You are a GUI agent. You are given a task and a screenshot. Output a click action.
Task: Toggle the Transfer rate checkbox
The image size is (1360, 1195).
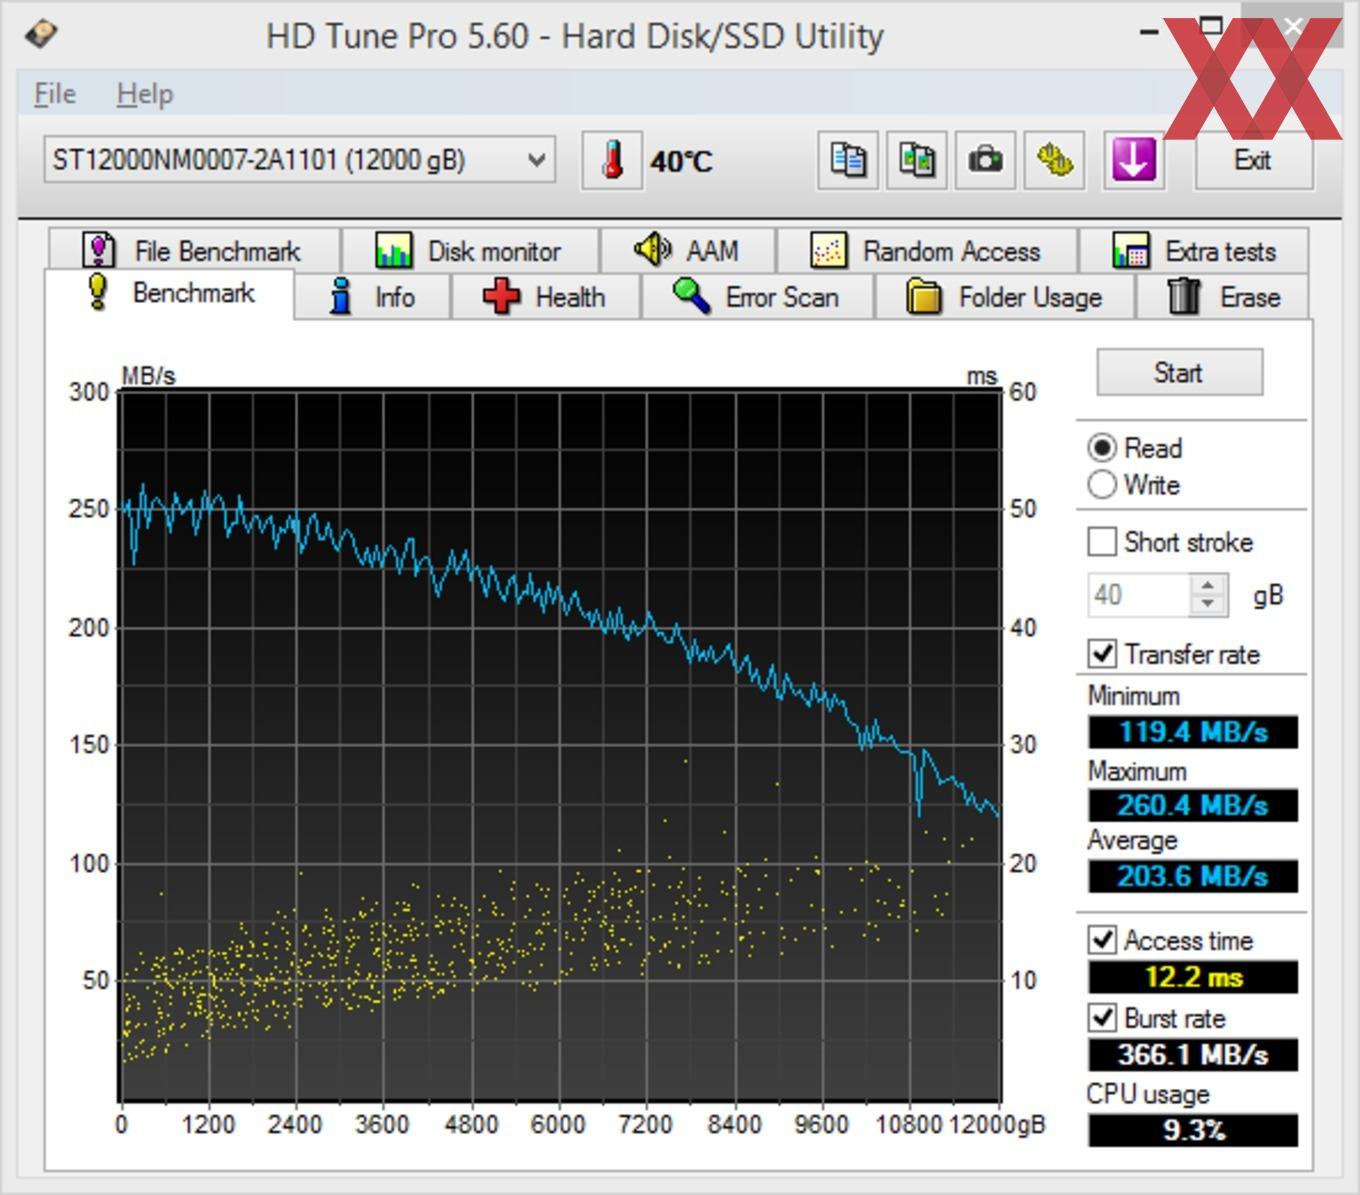(1102, 654)
